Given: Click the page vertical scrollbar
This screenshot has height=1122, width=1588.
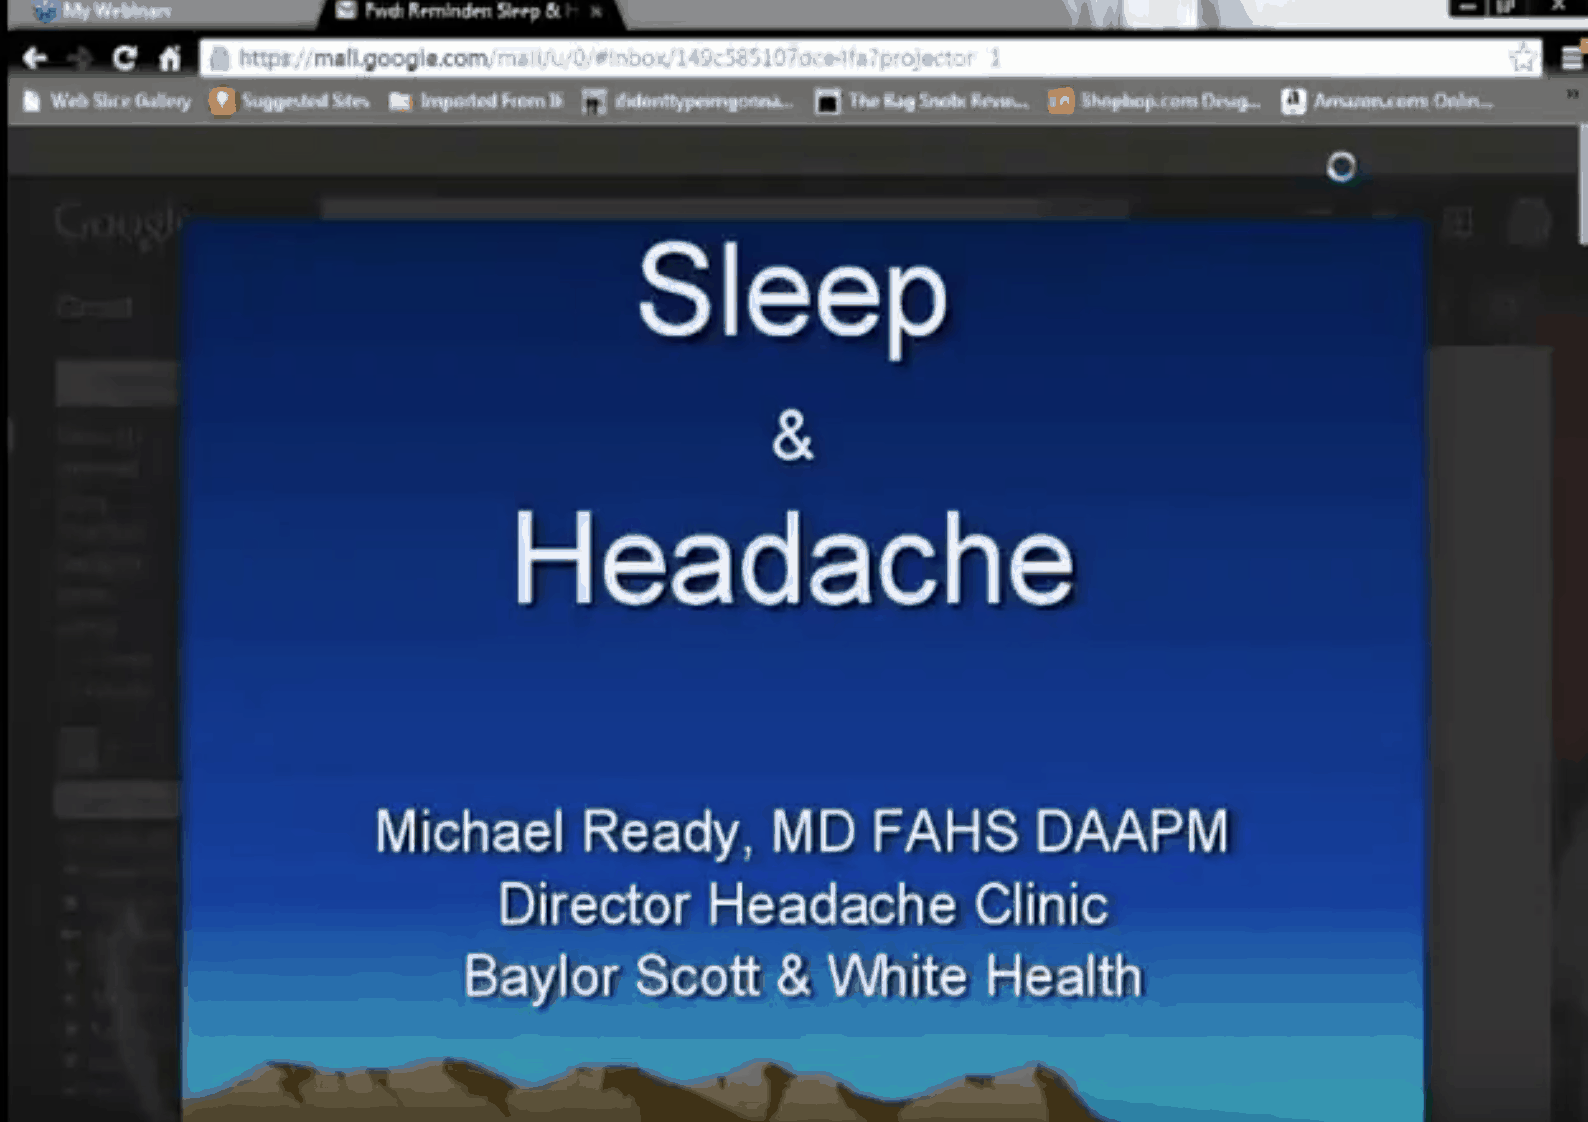Looking at the screenshot, I should (1583, 185).
